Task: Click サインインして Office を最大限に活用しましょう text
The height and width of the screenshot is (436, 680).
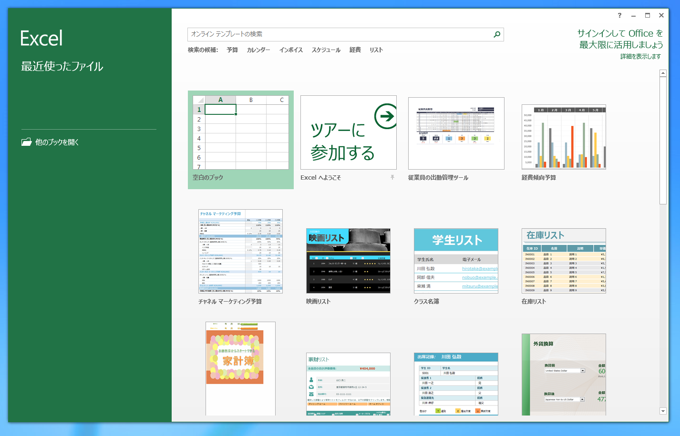Action: click(620, 39)
